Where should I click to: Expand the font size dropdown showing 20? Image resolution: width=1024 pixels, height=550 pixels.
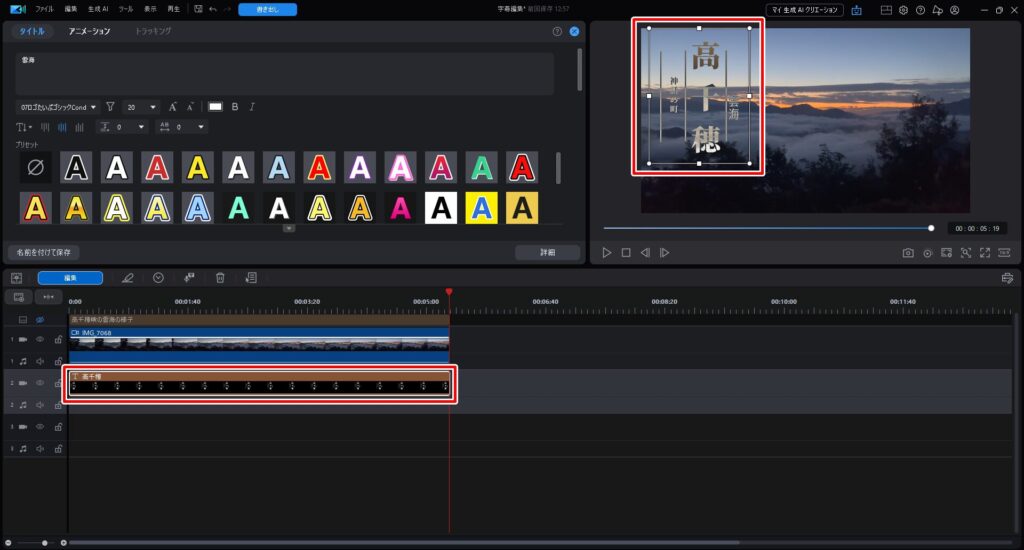pos(141,107)
